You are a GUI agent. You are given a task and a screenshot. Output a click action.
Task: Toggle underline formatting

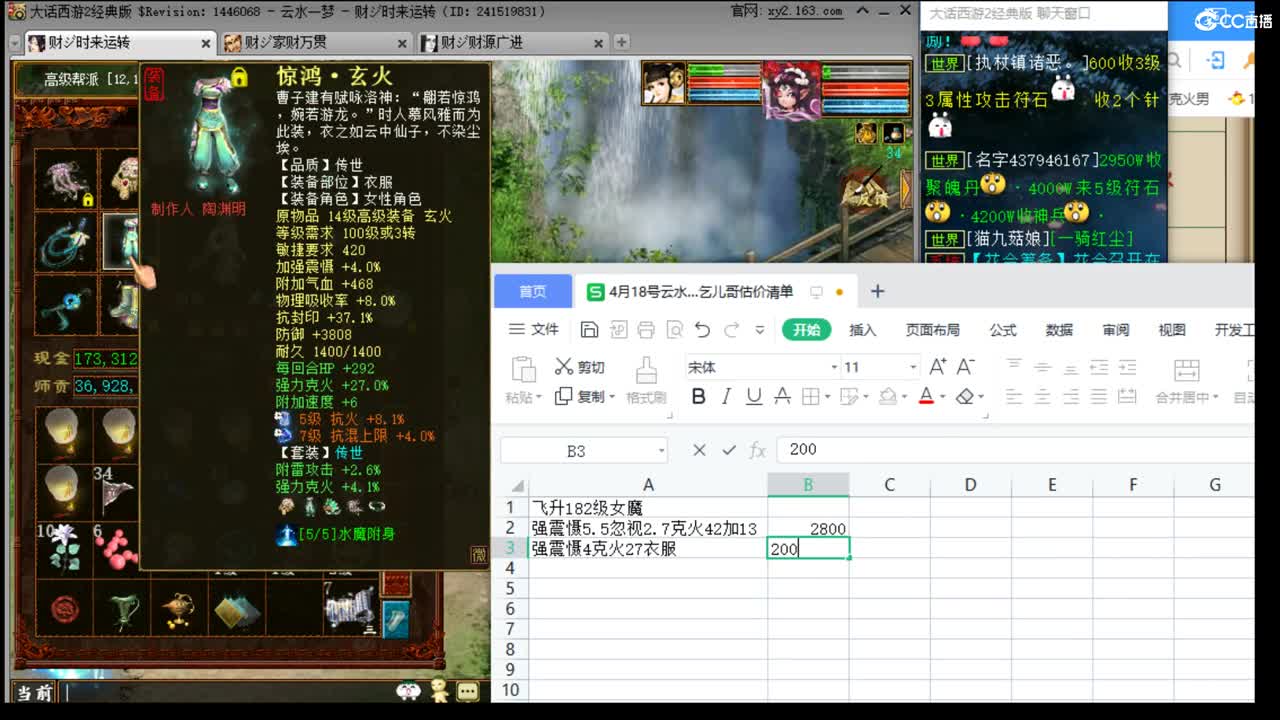(x=754, y=397)
